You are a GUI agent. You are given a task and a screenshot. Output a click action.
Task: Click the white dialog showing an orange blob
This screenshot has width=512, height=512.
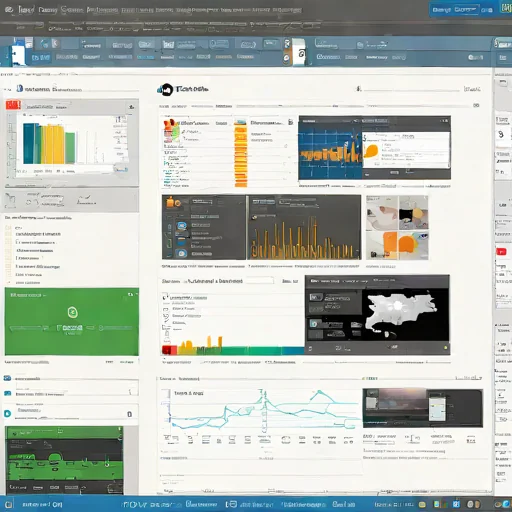click(x=406, y=150)
